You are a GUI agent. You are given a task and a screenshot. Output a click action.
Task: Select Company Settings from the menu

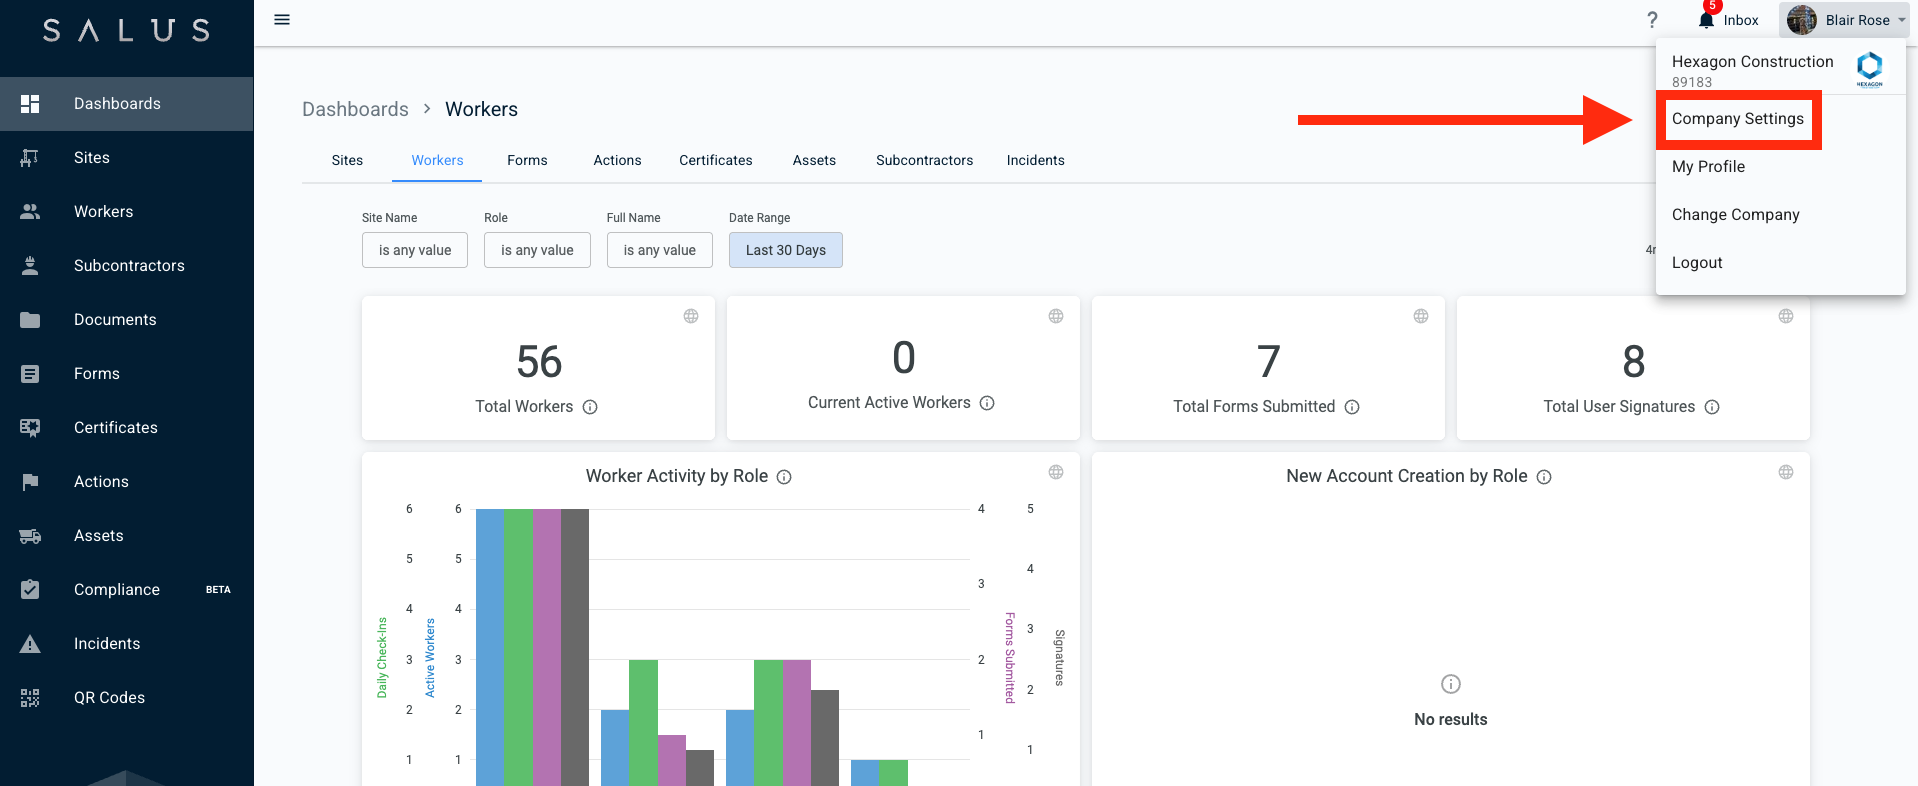tap(1737, 119)
